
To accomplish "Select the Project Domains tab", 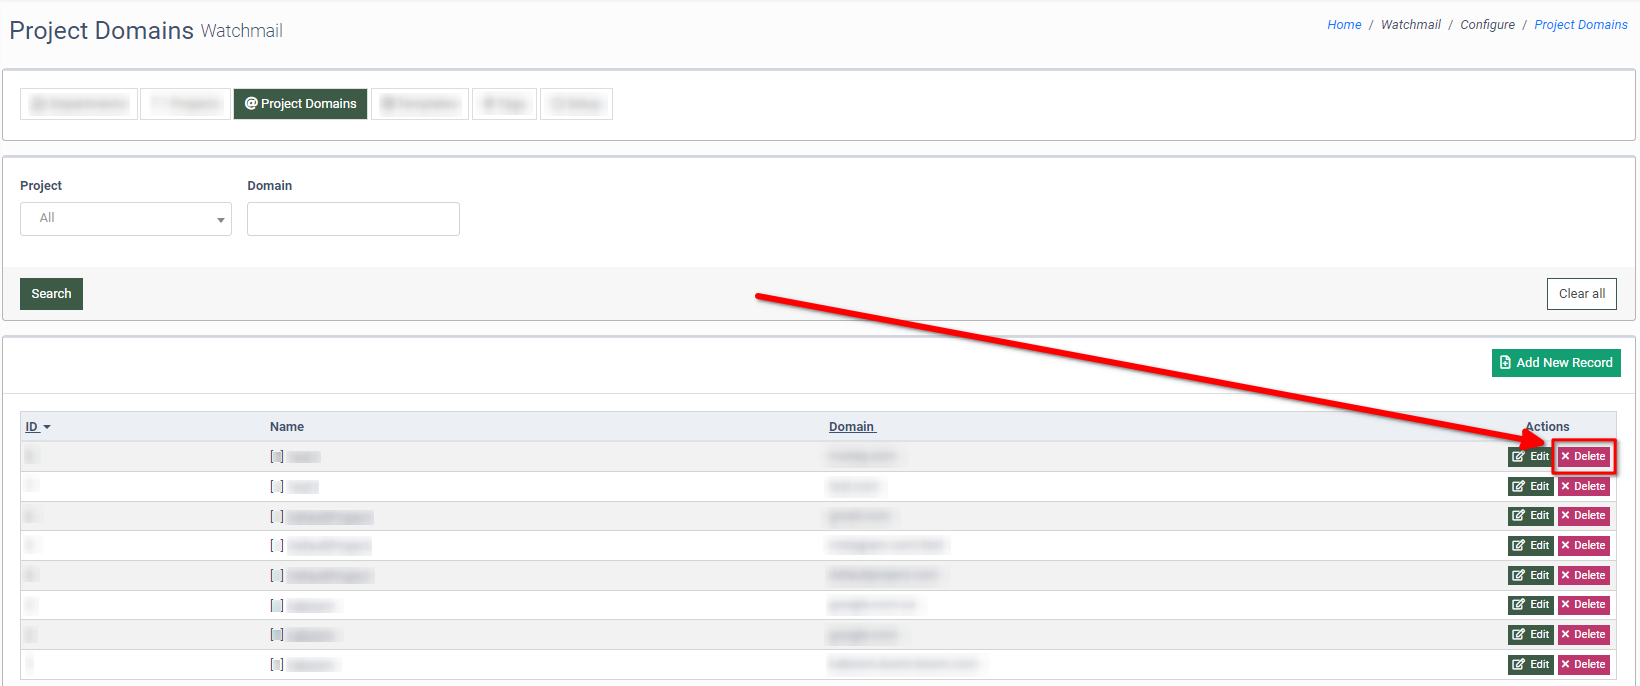I will click(x=300, y=104).
